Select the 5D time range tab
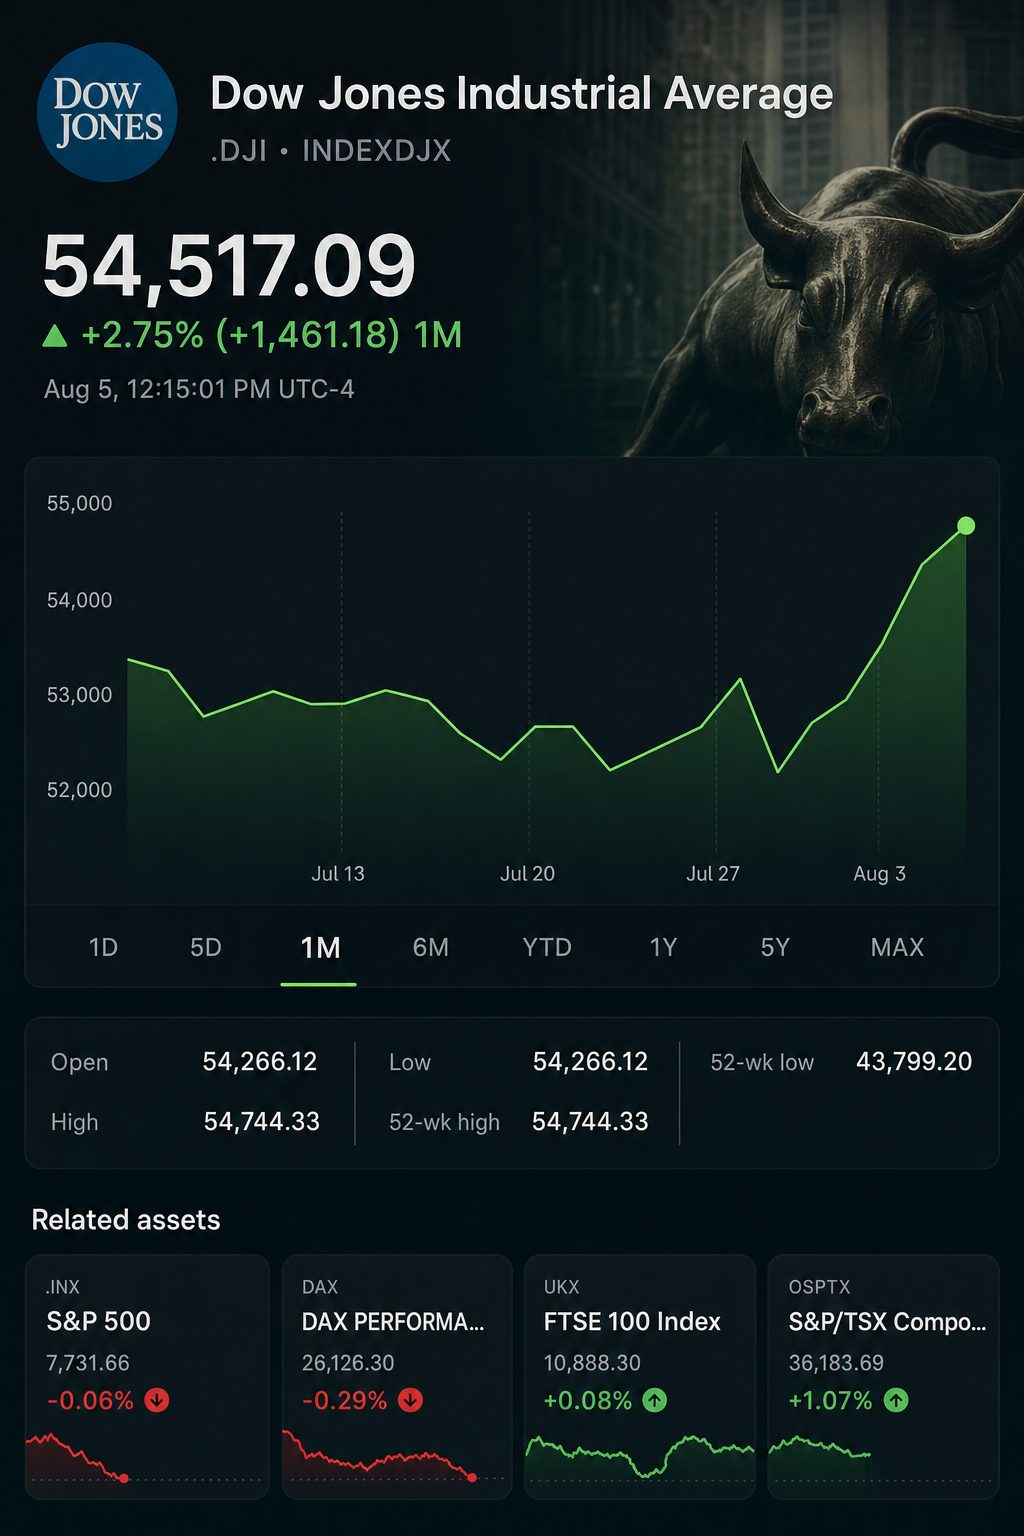Viewport: 1024px width, 1536px height. pyautogui.click(x=206, y=947)
